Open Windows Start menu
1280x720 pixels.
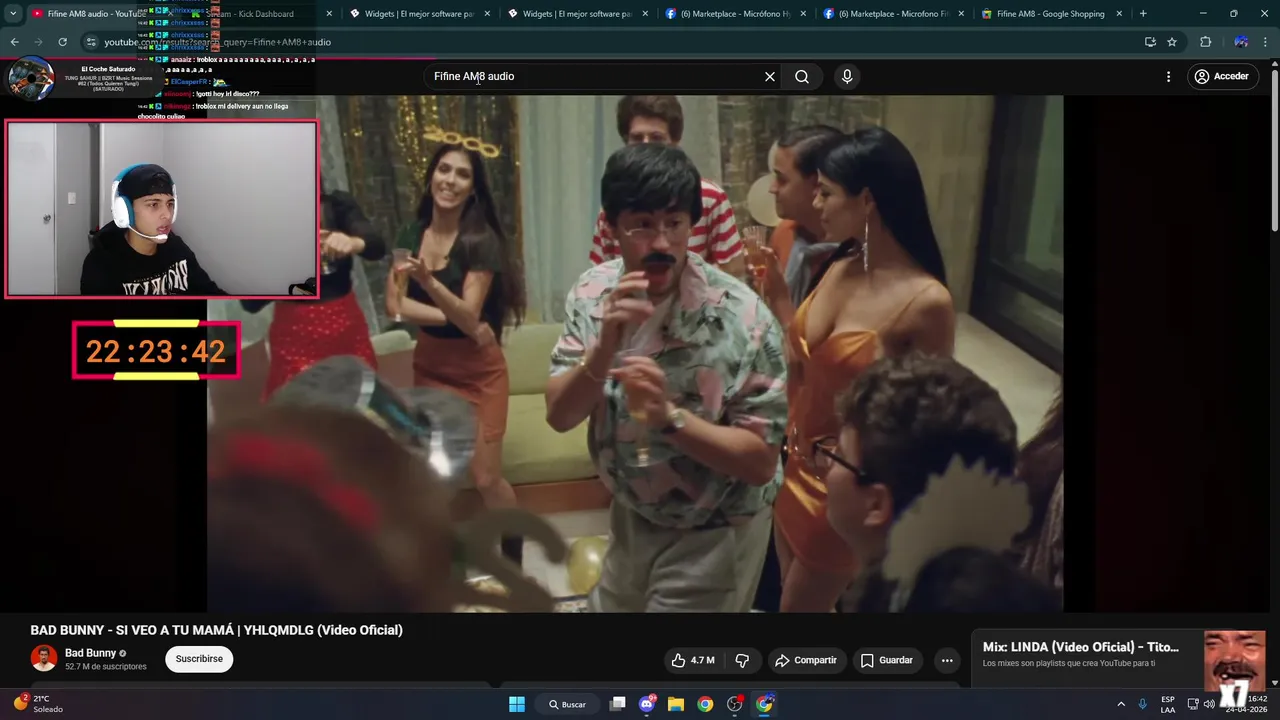[x=517, y=704]
